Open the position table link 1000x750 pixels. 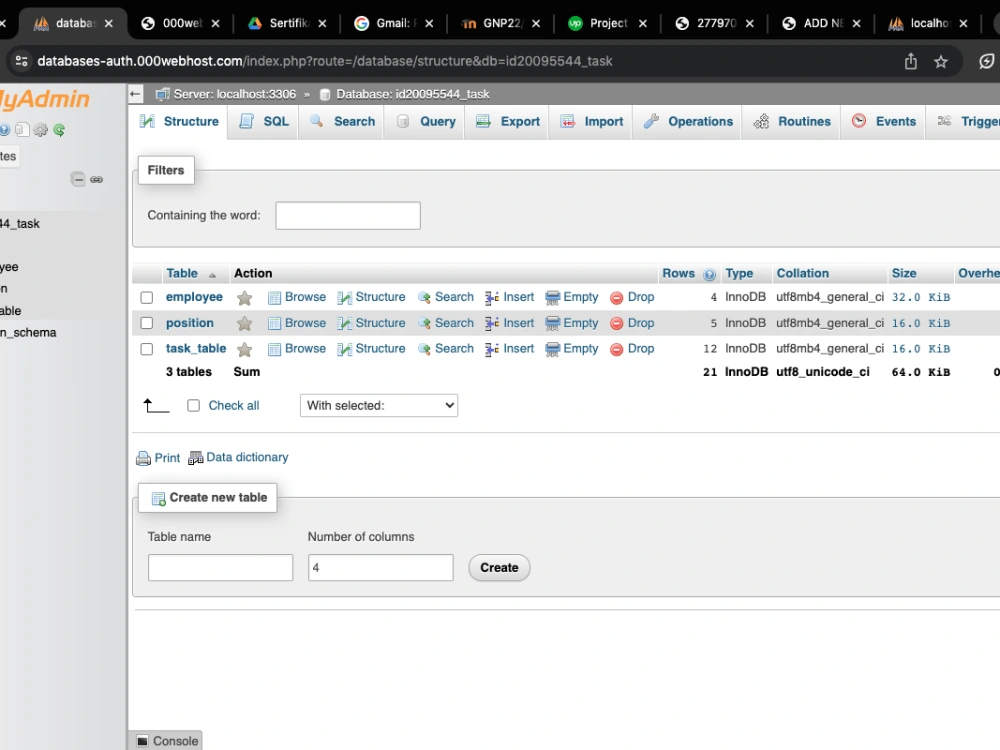point(189,323)
